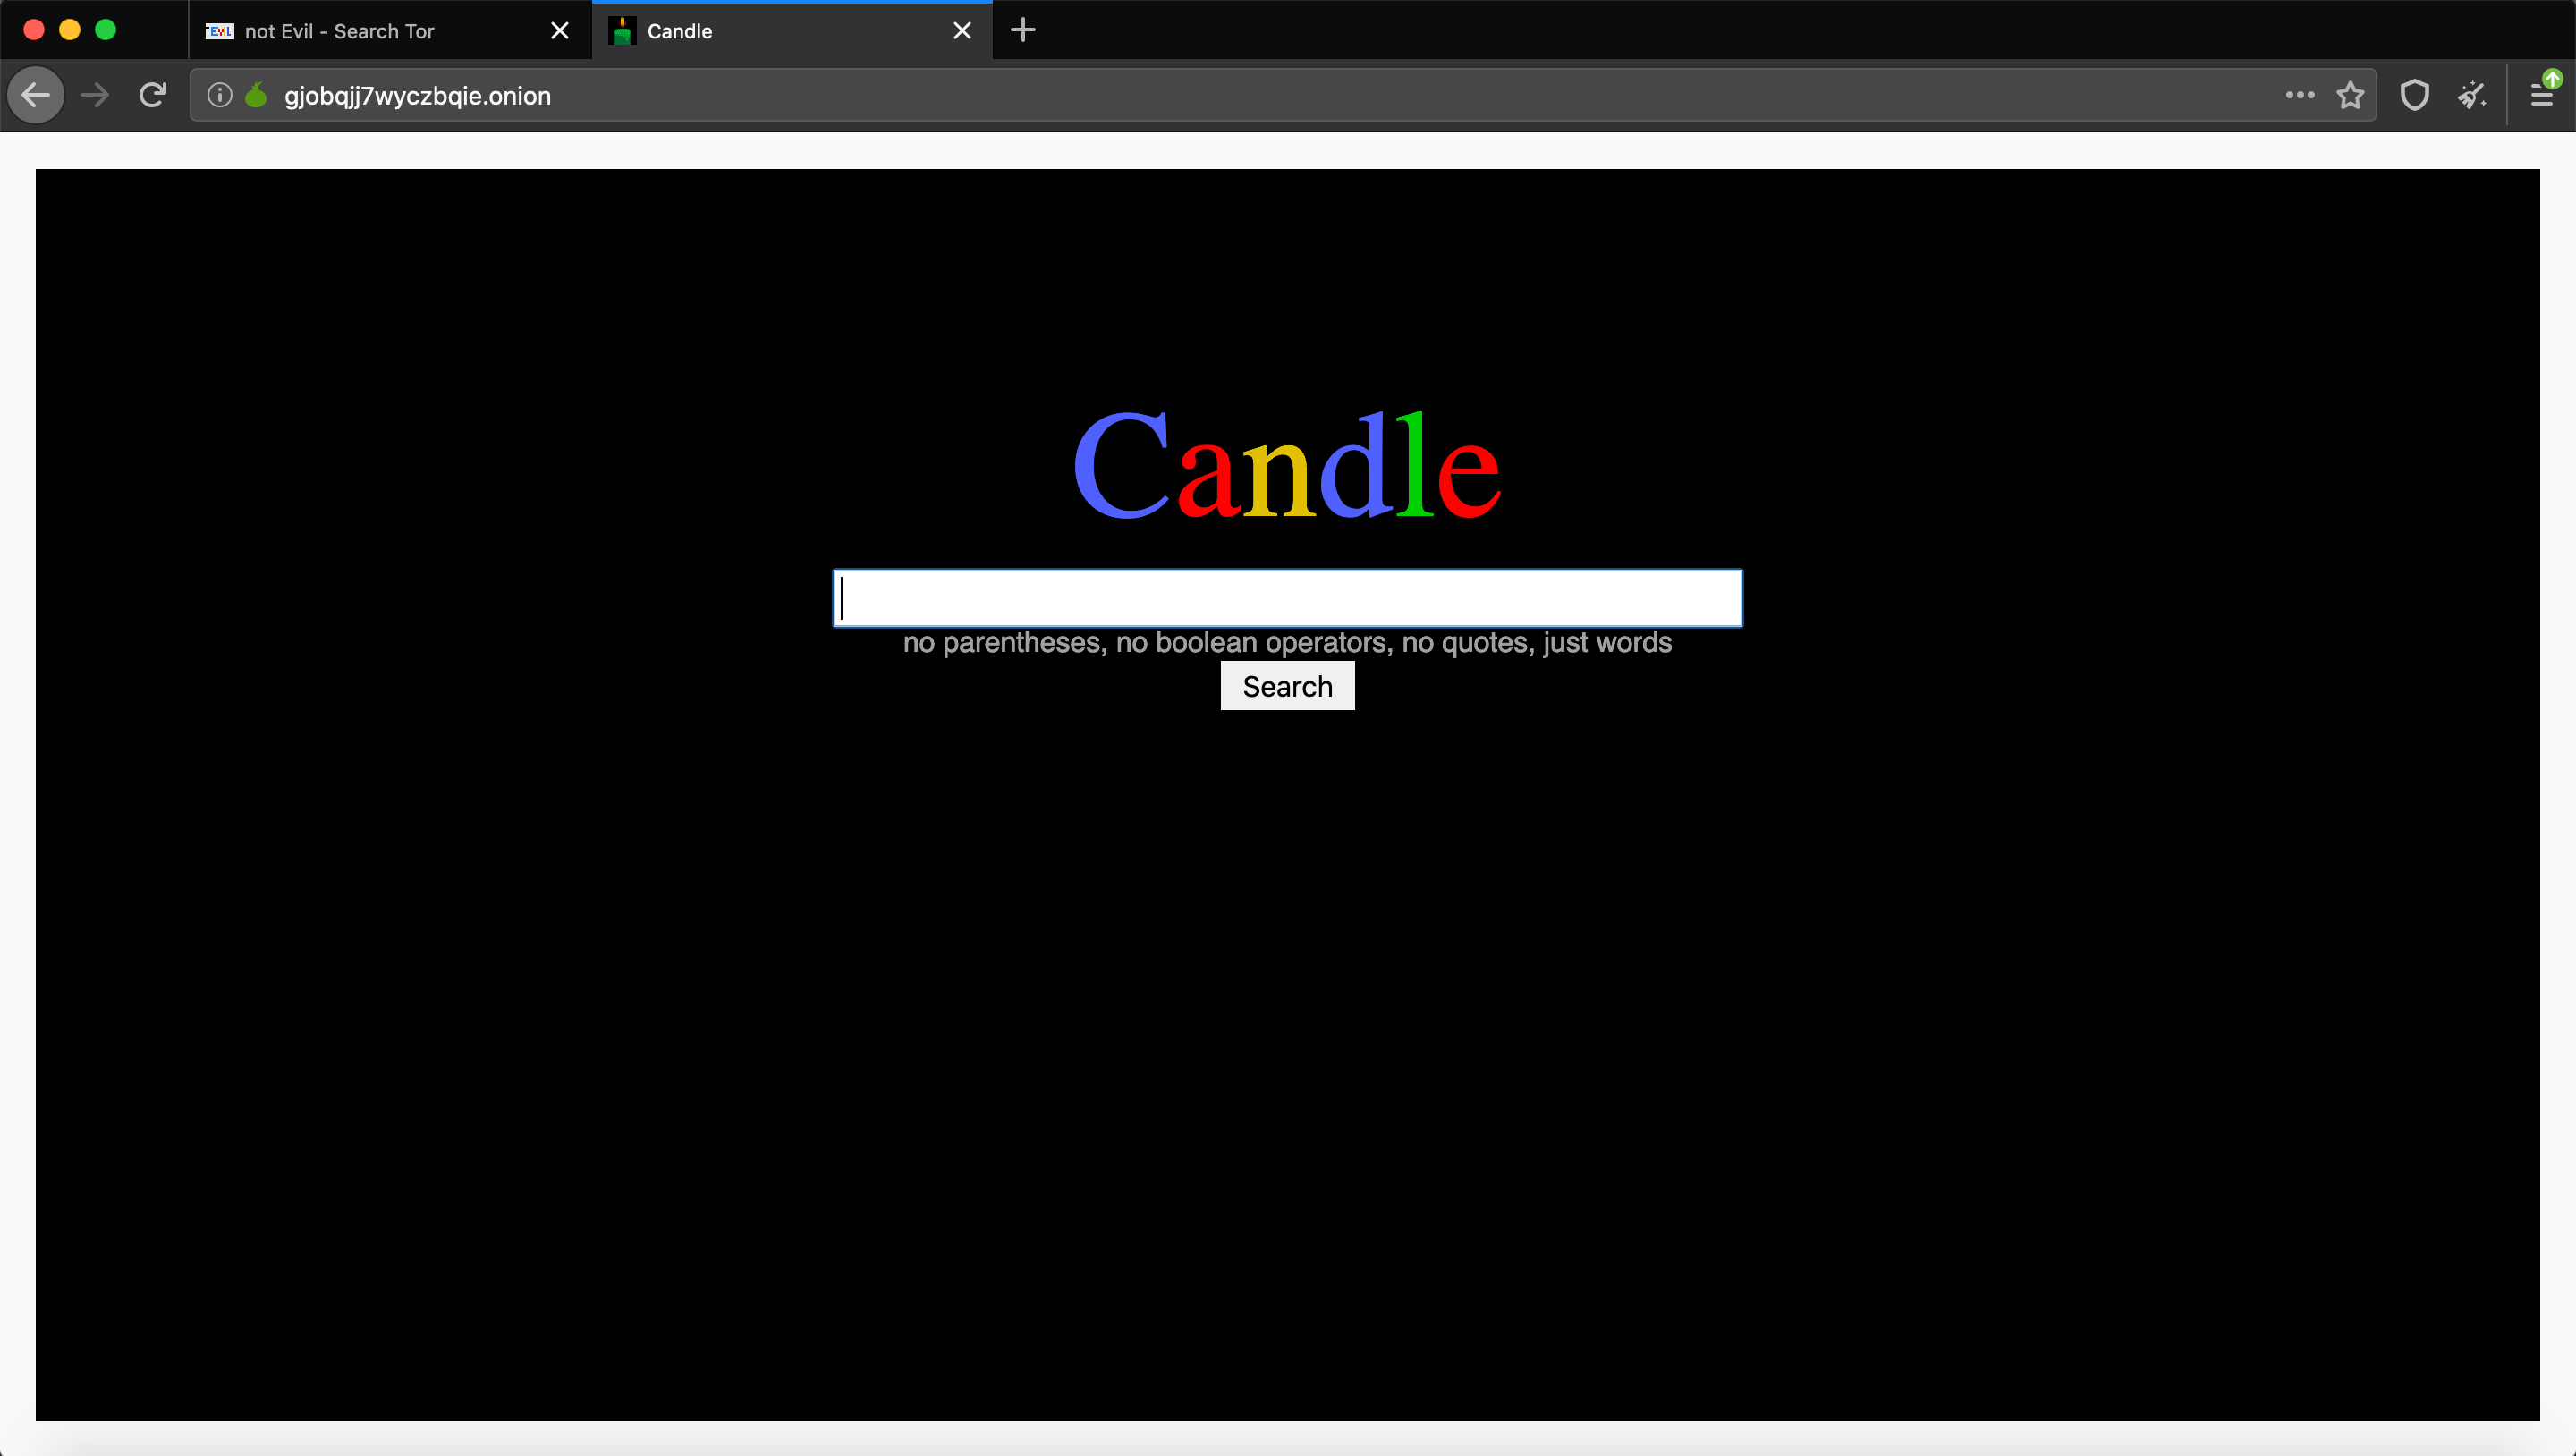2576x1456 pixels.
Task: Click the close tab X on not Evil
Action: (x=559, y=30)
